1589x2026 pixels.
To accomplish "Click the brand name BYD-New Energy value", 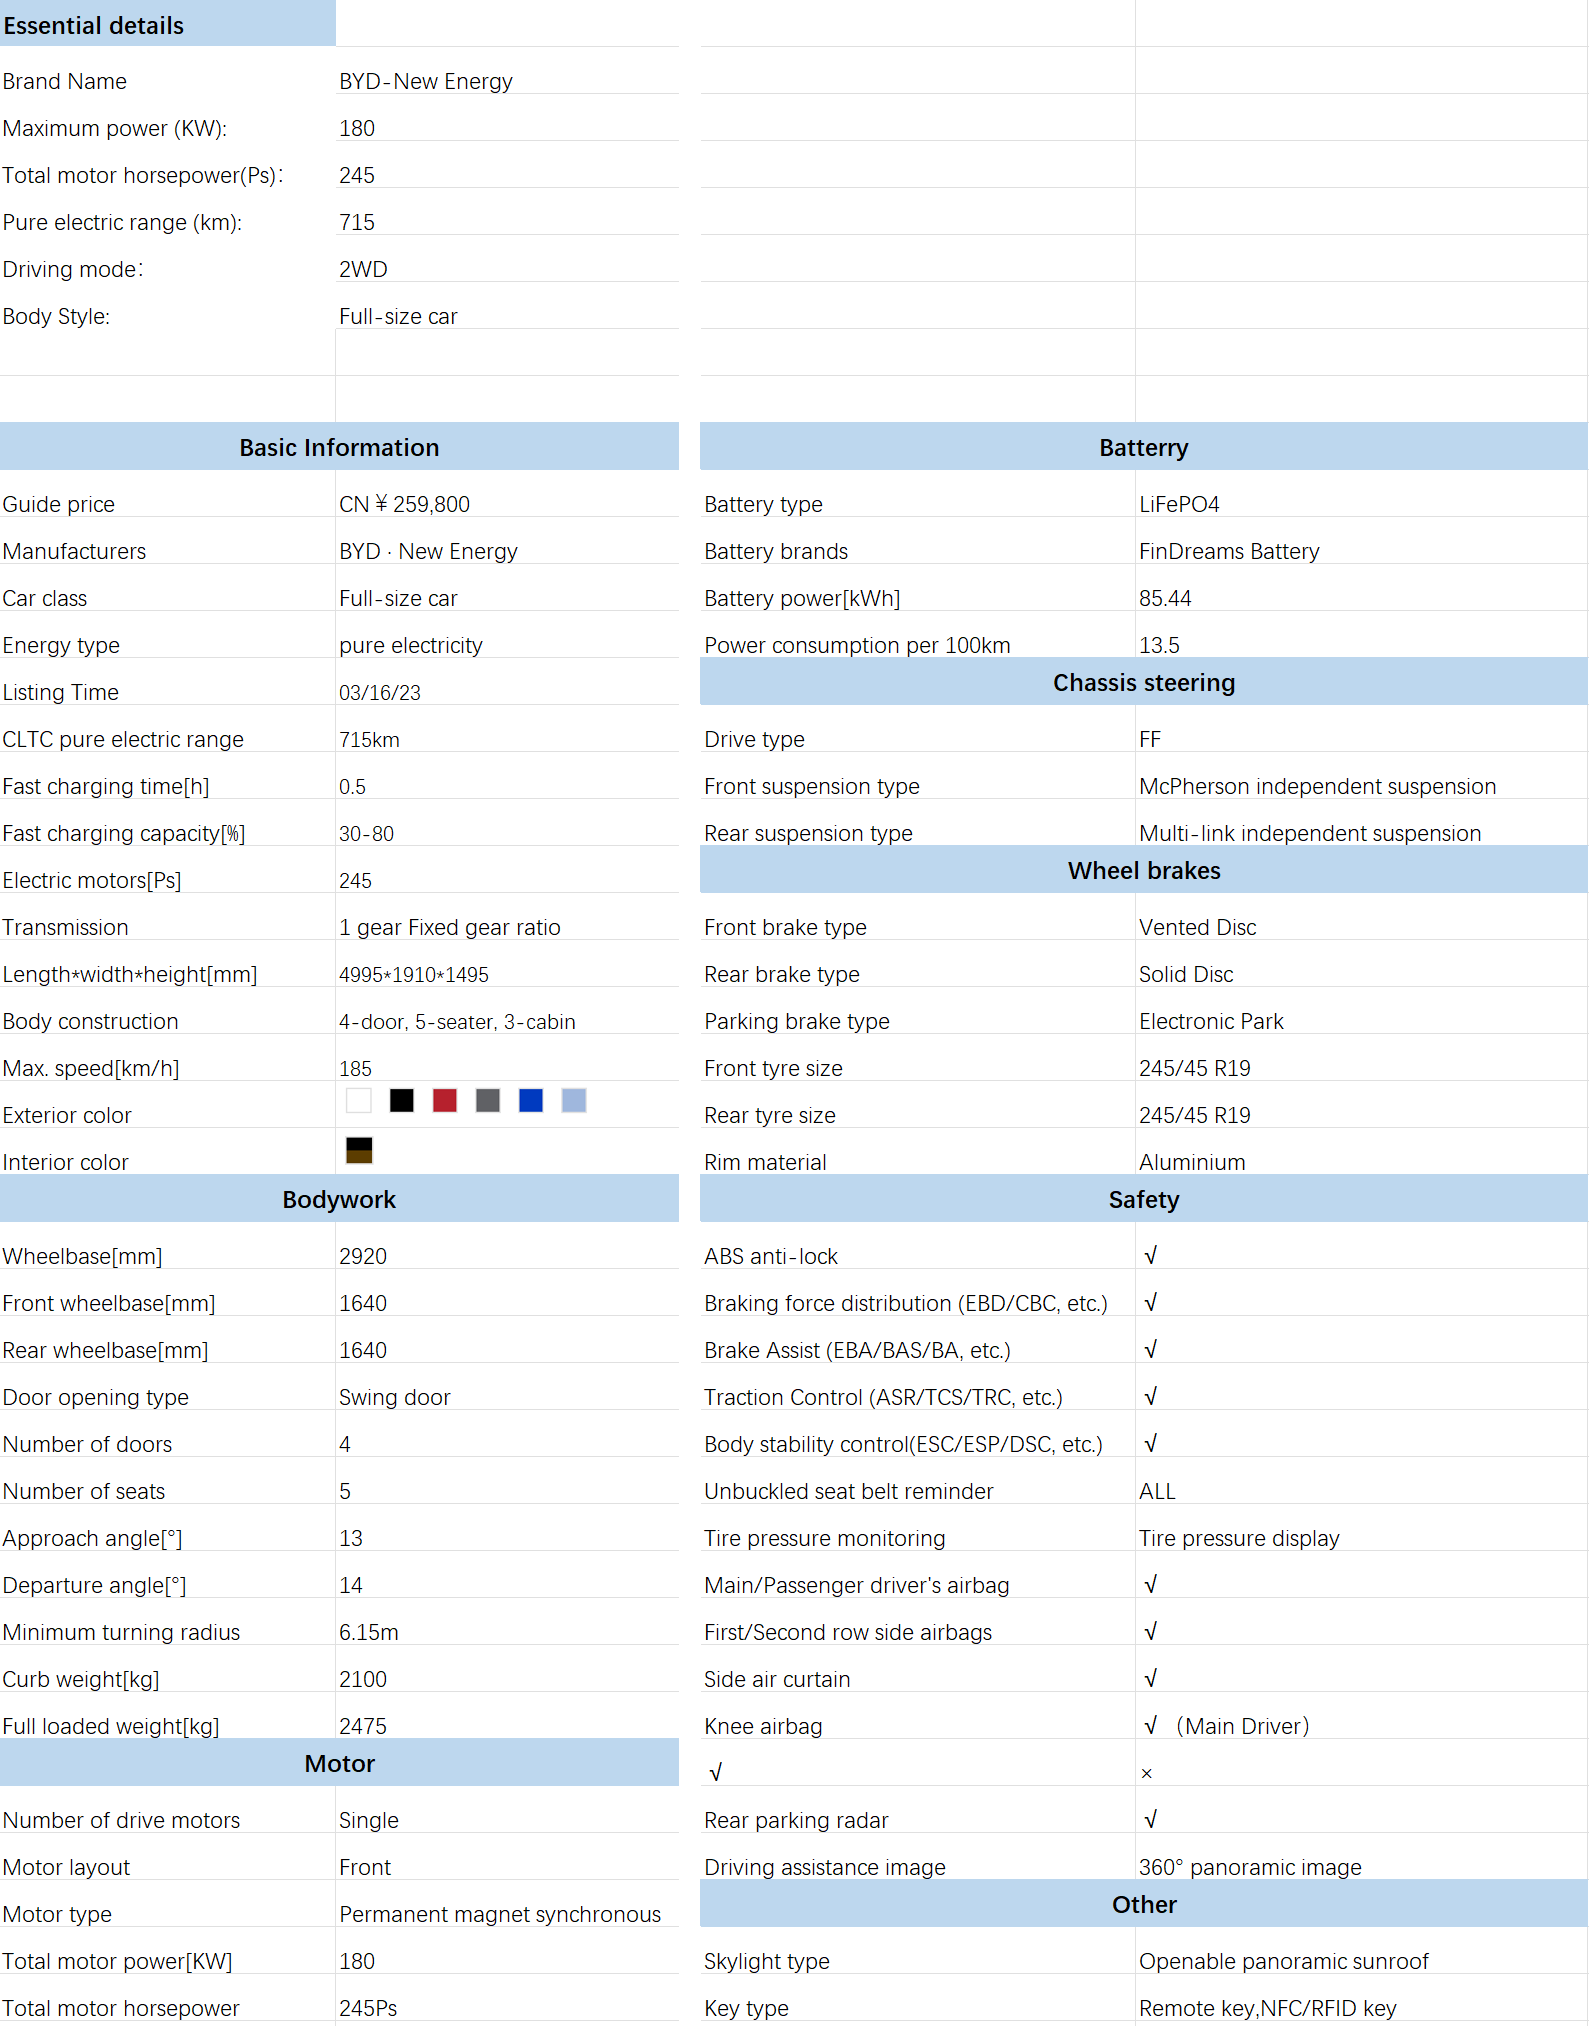I will click(426, 81).
